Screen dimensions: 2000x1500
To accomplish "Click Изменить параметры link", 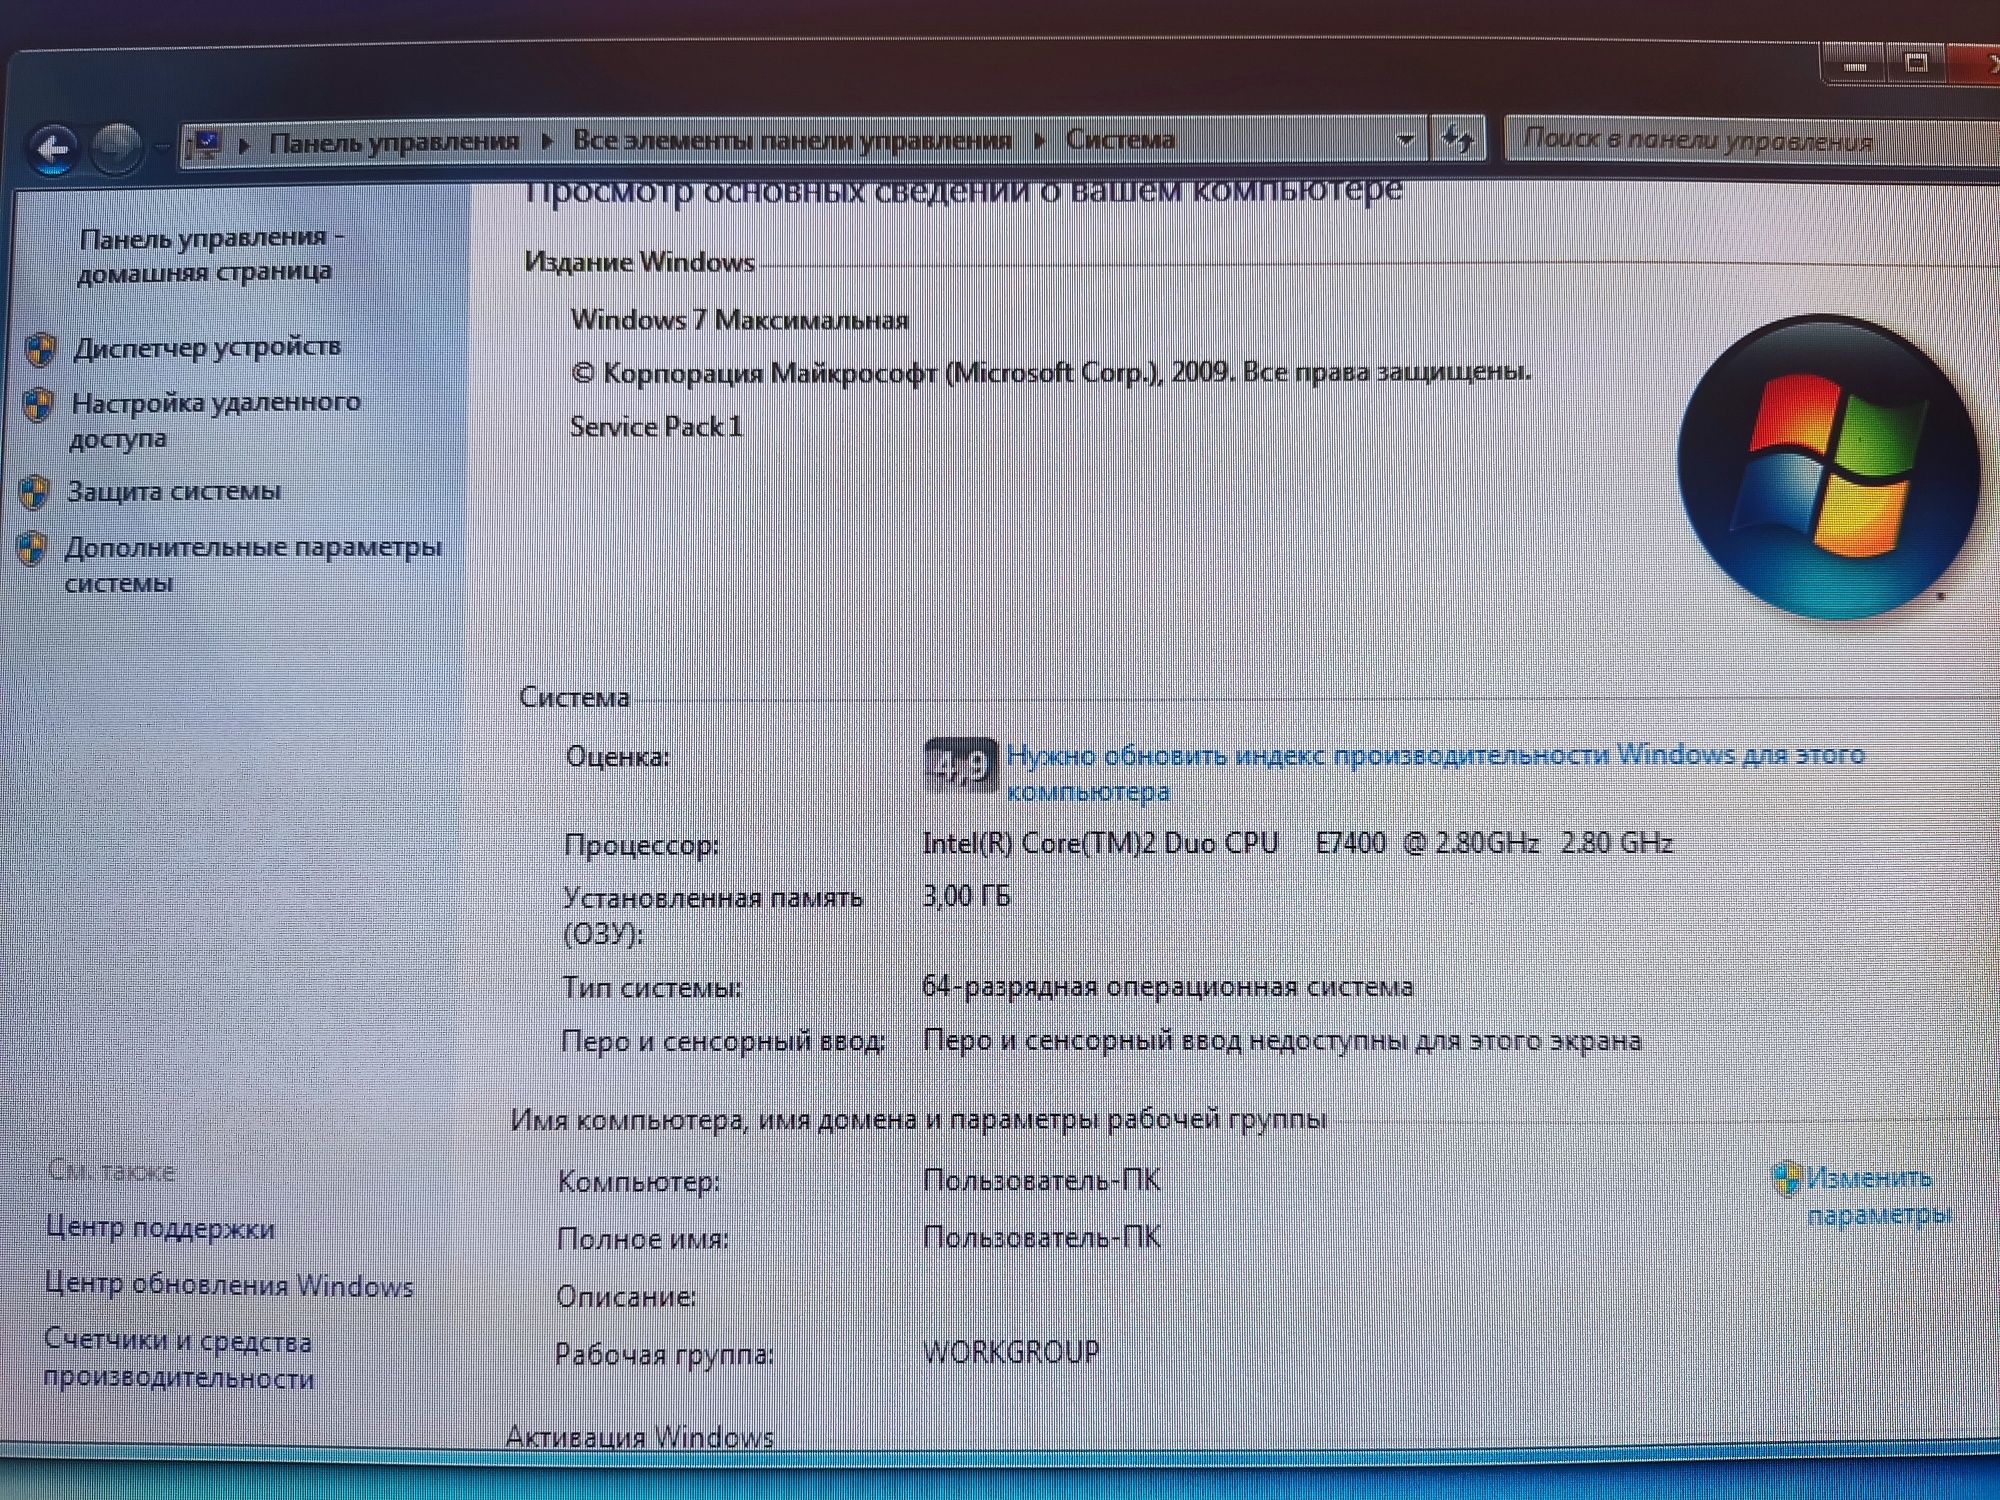I will coord(1879,1197).
